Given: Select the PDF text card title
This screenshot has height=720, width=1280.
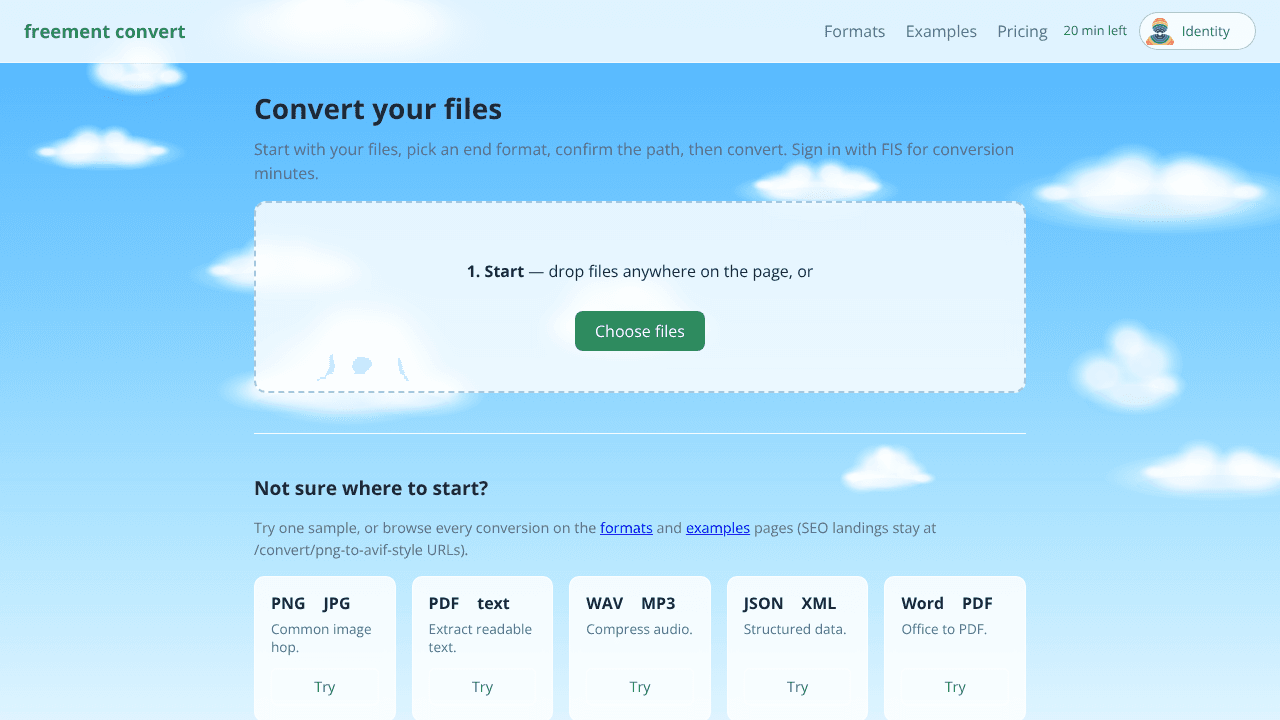Looking at the screenshot, I should pos(469,603).
